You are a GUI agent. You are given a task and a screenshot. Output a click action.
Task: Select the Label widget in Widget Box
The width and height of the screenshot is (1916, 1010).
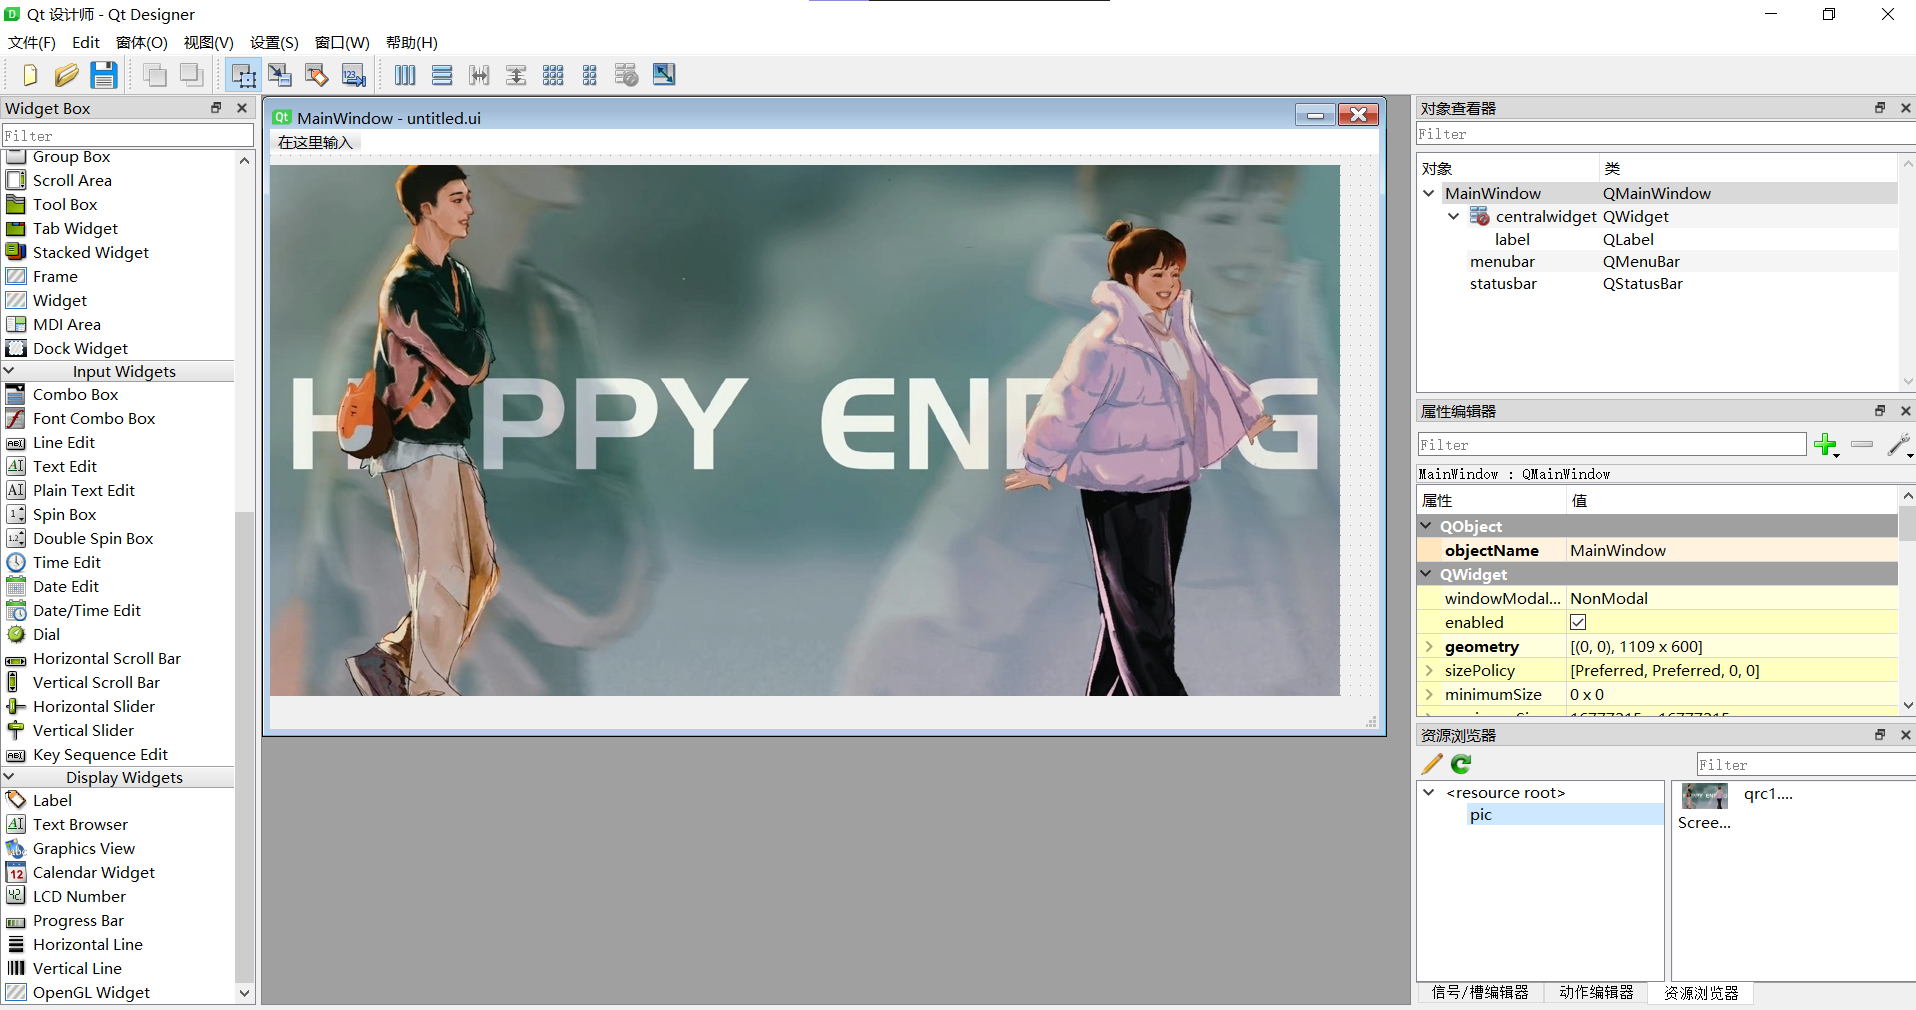[52, 801]
